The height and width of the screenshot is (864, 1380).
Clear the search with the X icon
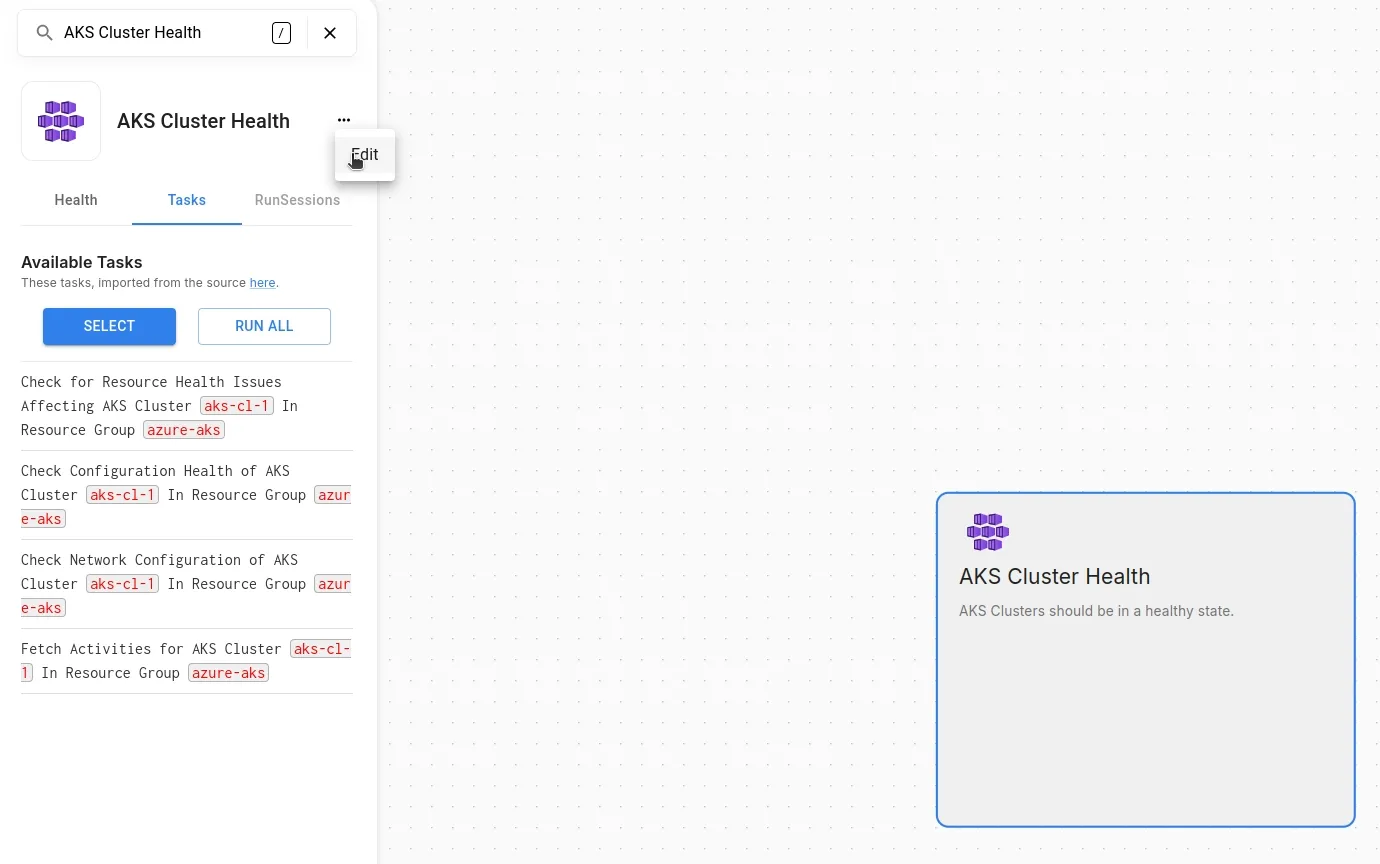click(330, 33)
